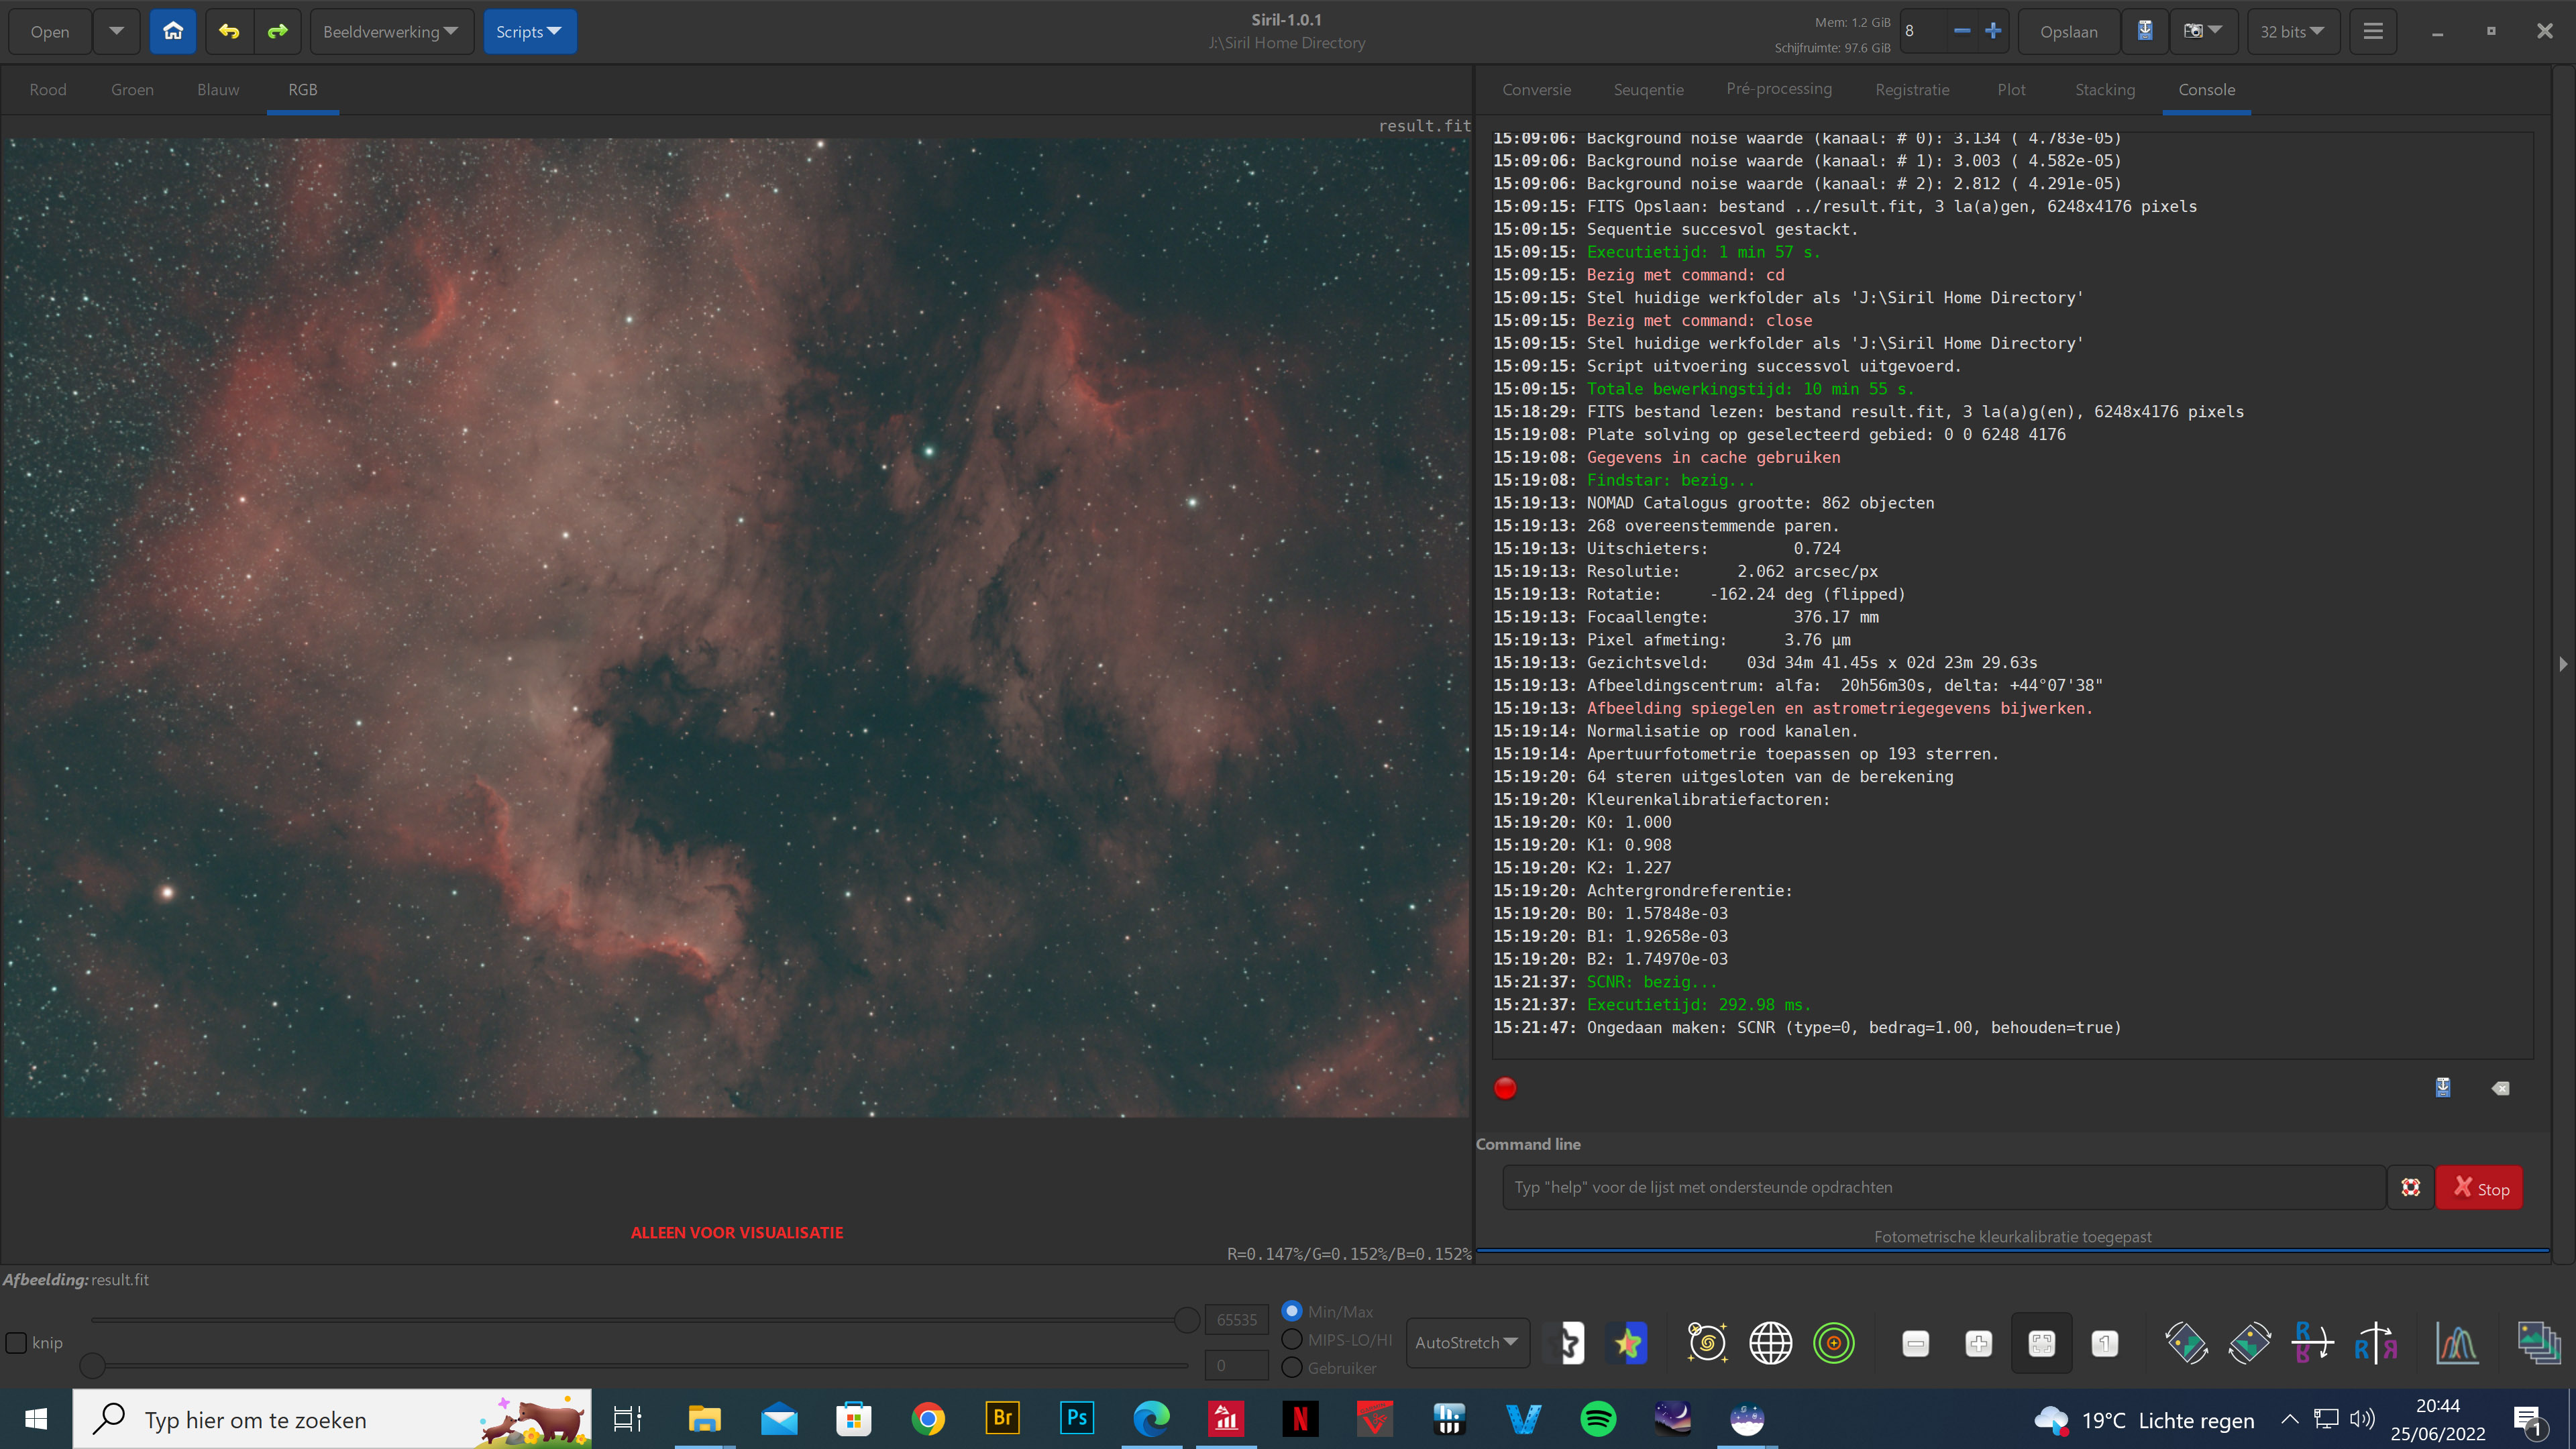Rotate image 90 degrees clockwise

pos(2249,1343)
